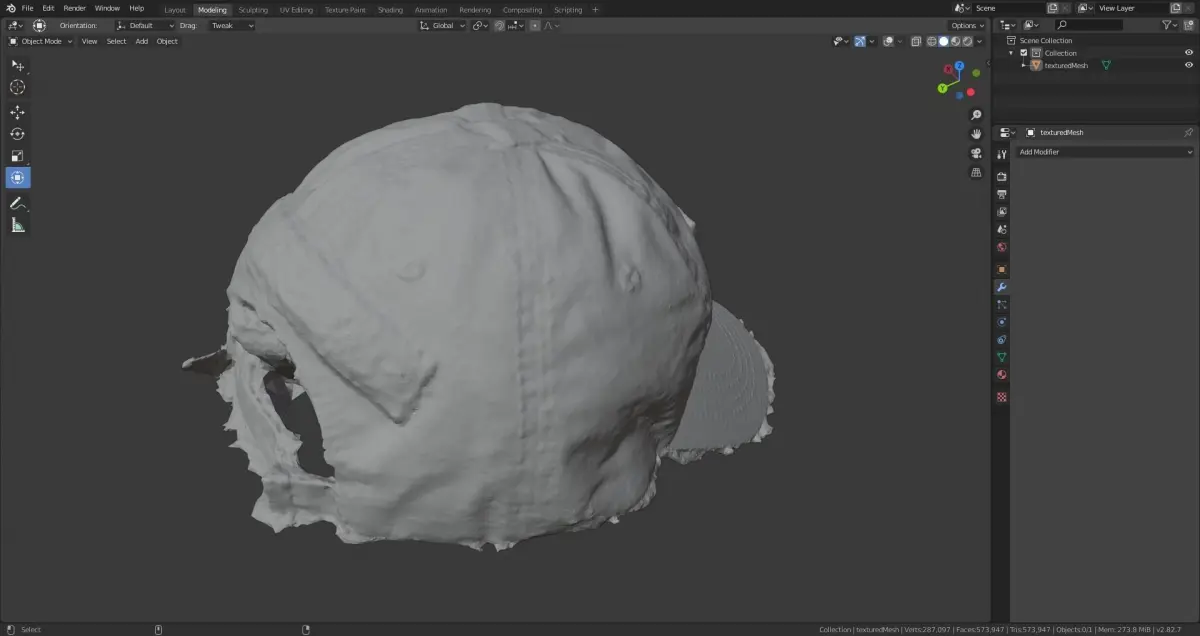
Task: Activate the Annotate pencil tool
Action: [17, 203]
